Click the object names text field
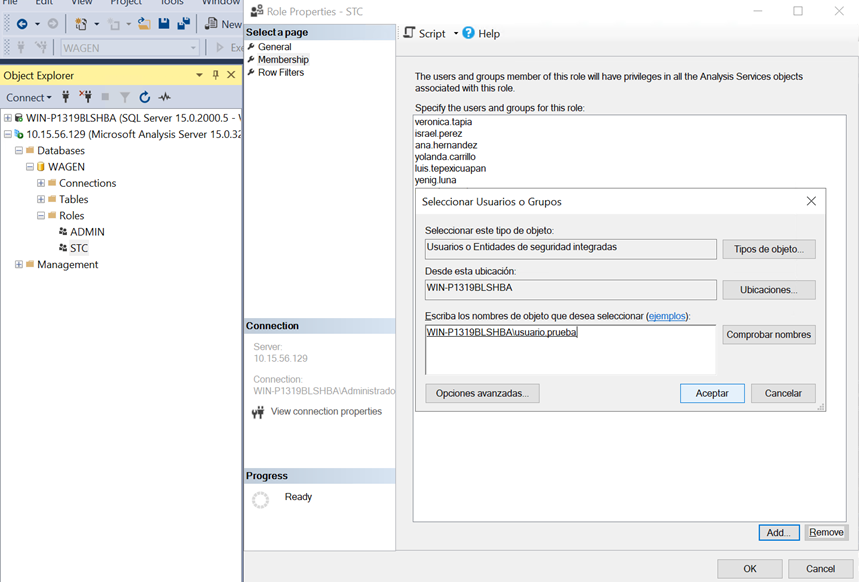The height and width of the screenshot is (582, 859). pyautogui.click(x=569, y=347)
